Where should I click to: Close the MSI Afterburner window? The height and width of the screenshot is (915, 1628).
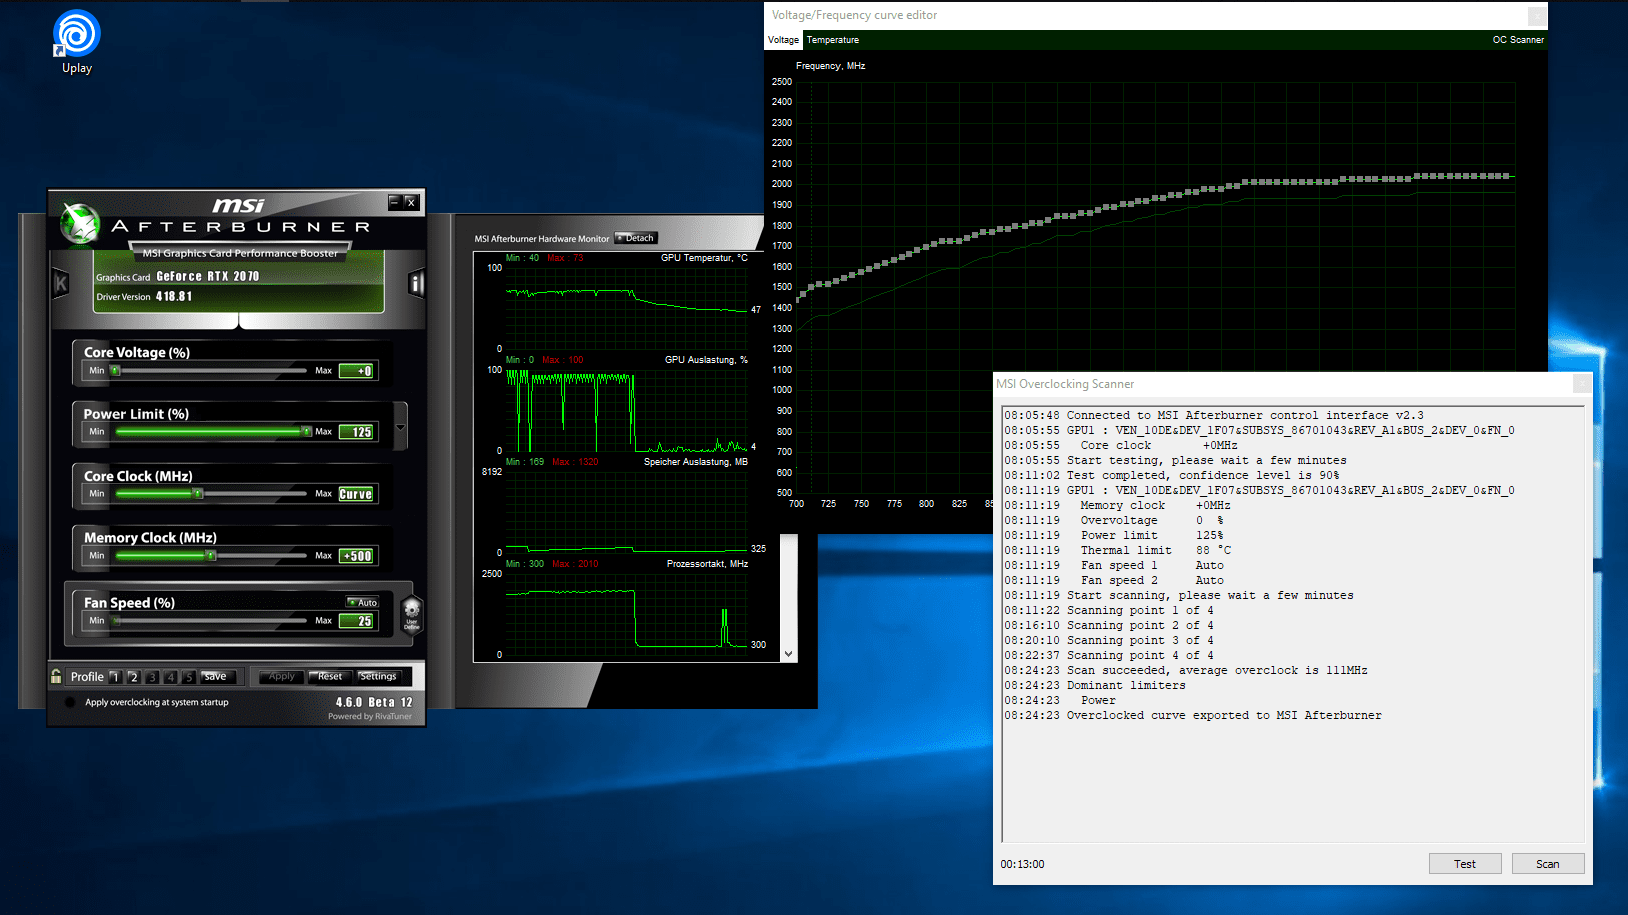(x=410, y=202)
